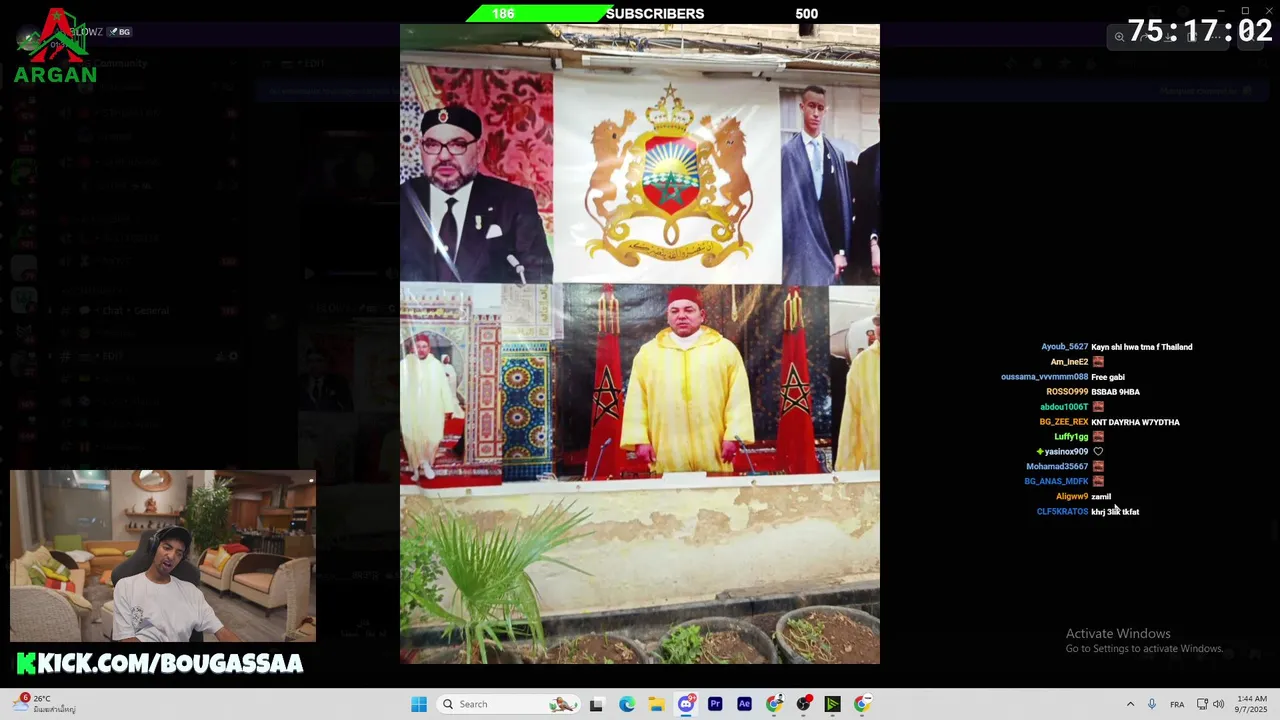Click username CLF5KRATOS in chat
The width and height of the screenshot is (1280, 720).
(1062, 512)
